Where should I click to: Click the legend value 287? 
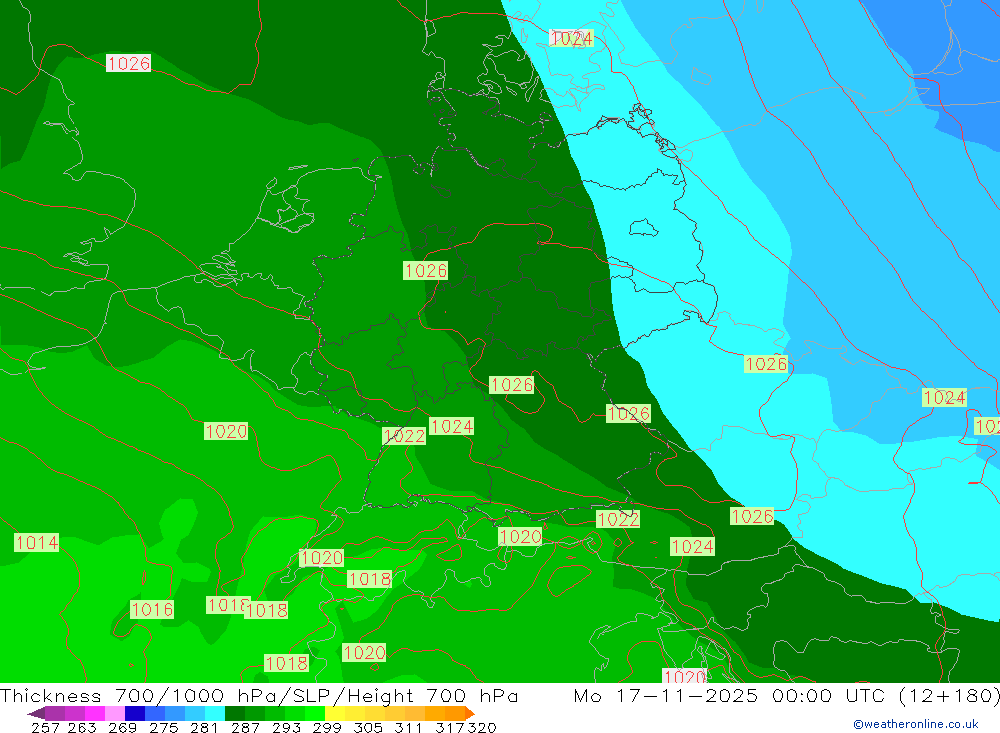coord(245,727)
